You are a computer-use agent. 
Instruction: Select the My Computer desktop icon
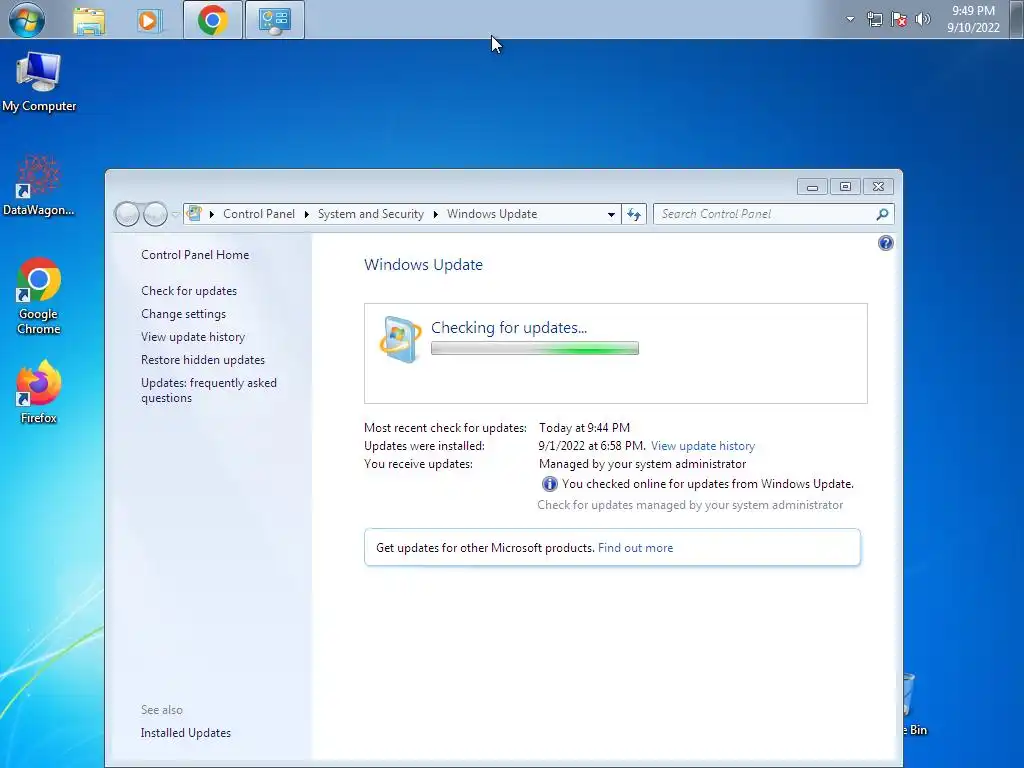(x=39, y=82)
